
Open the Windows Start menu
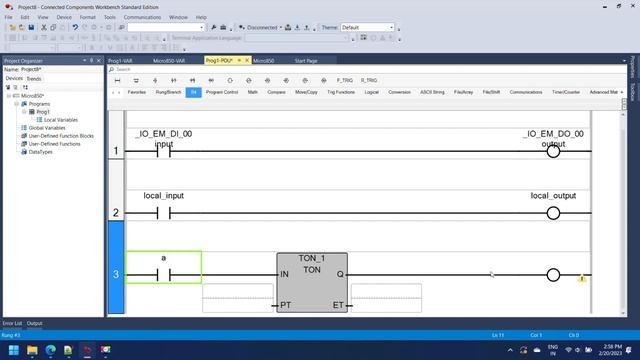click(14, 350)
